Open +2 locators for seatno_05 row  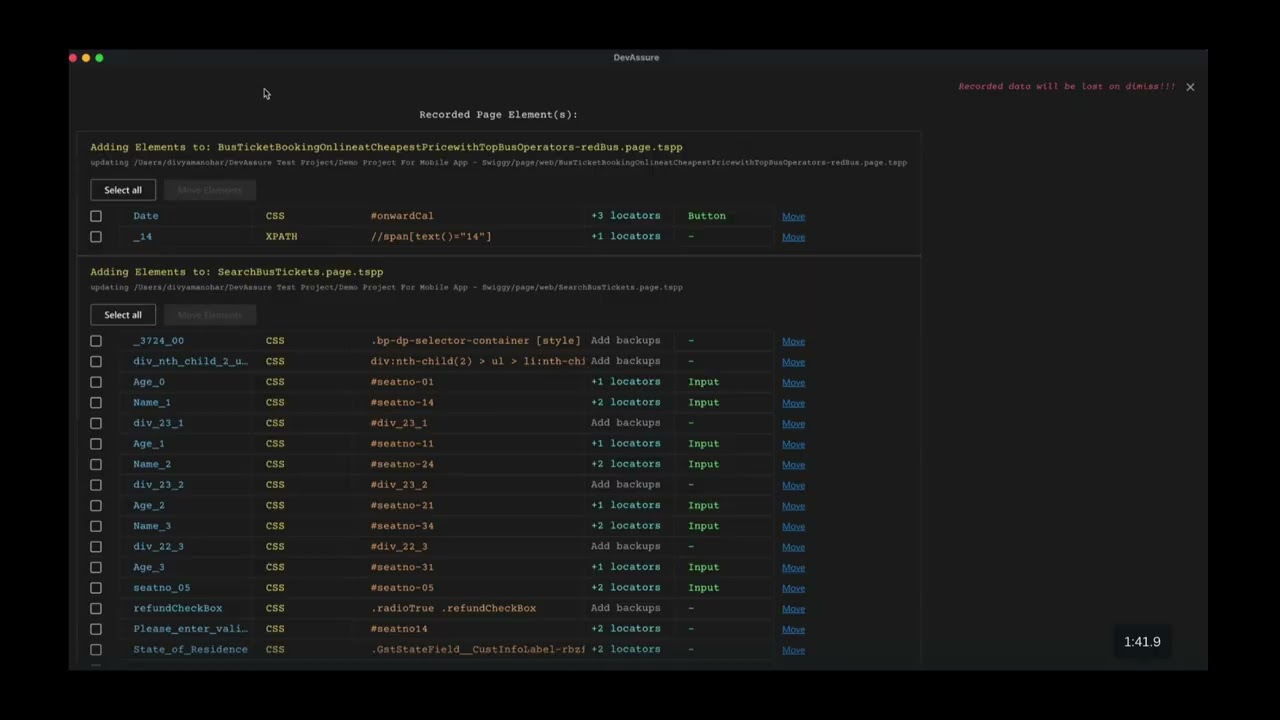tap(625, 587)
